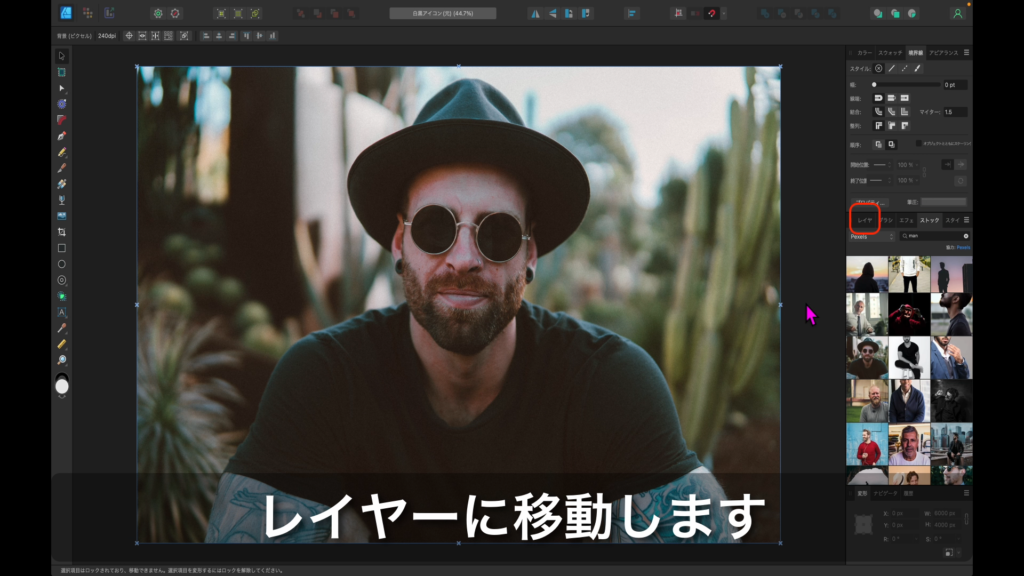Screen dimensions: 1024x576
Task: Select the Place Image tool
Action: click(61, 216)
